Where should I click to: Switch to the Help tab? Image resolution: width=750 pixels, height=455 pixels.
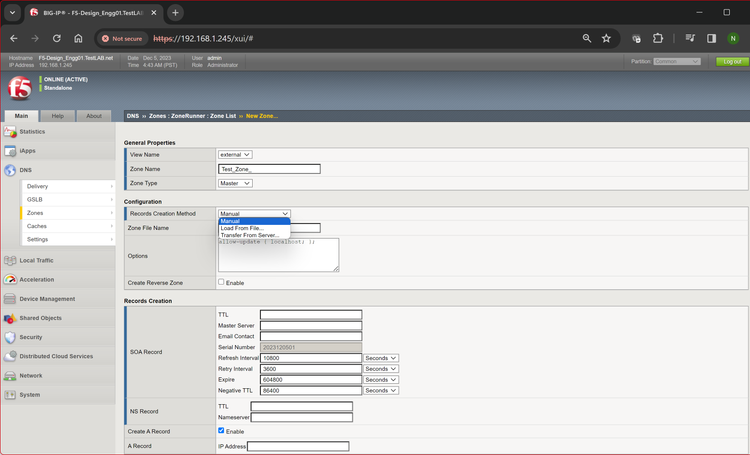[x=57, y=116]
